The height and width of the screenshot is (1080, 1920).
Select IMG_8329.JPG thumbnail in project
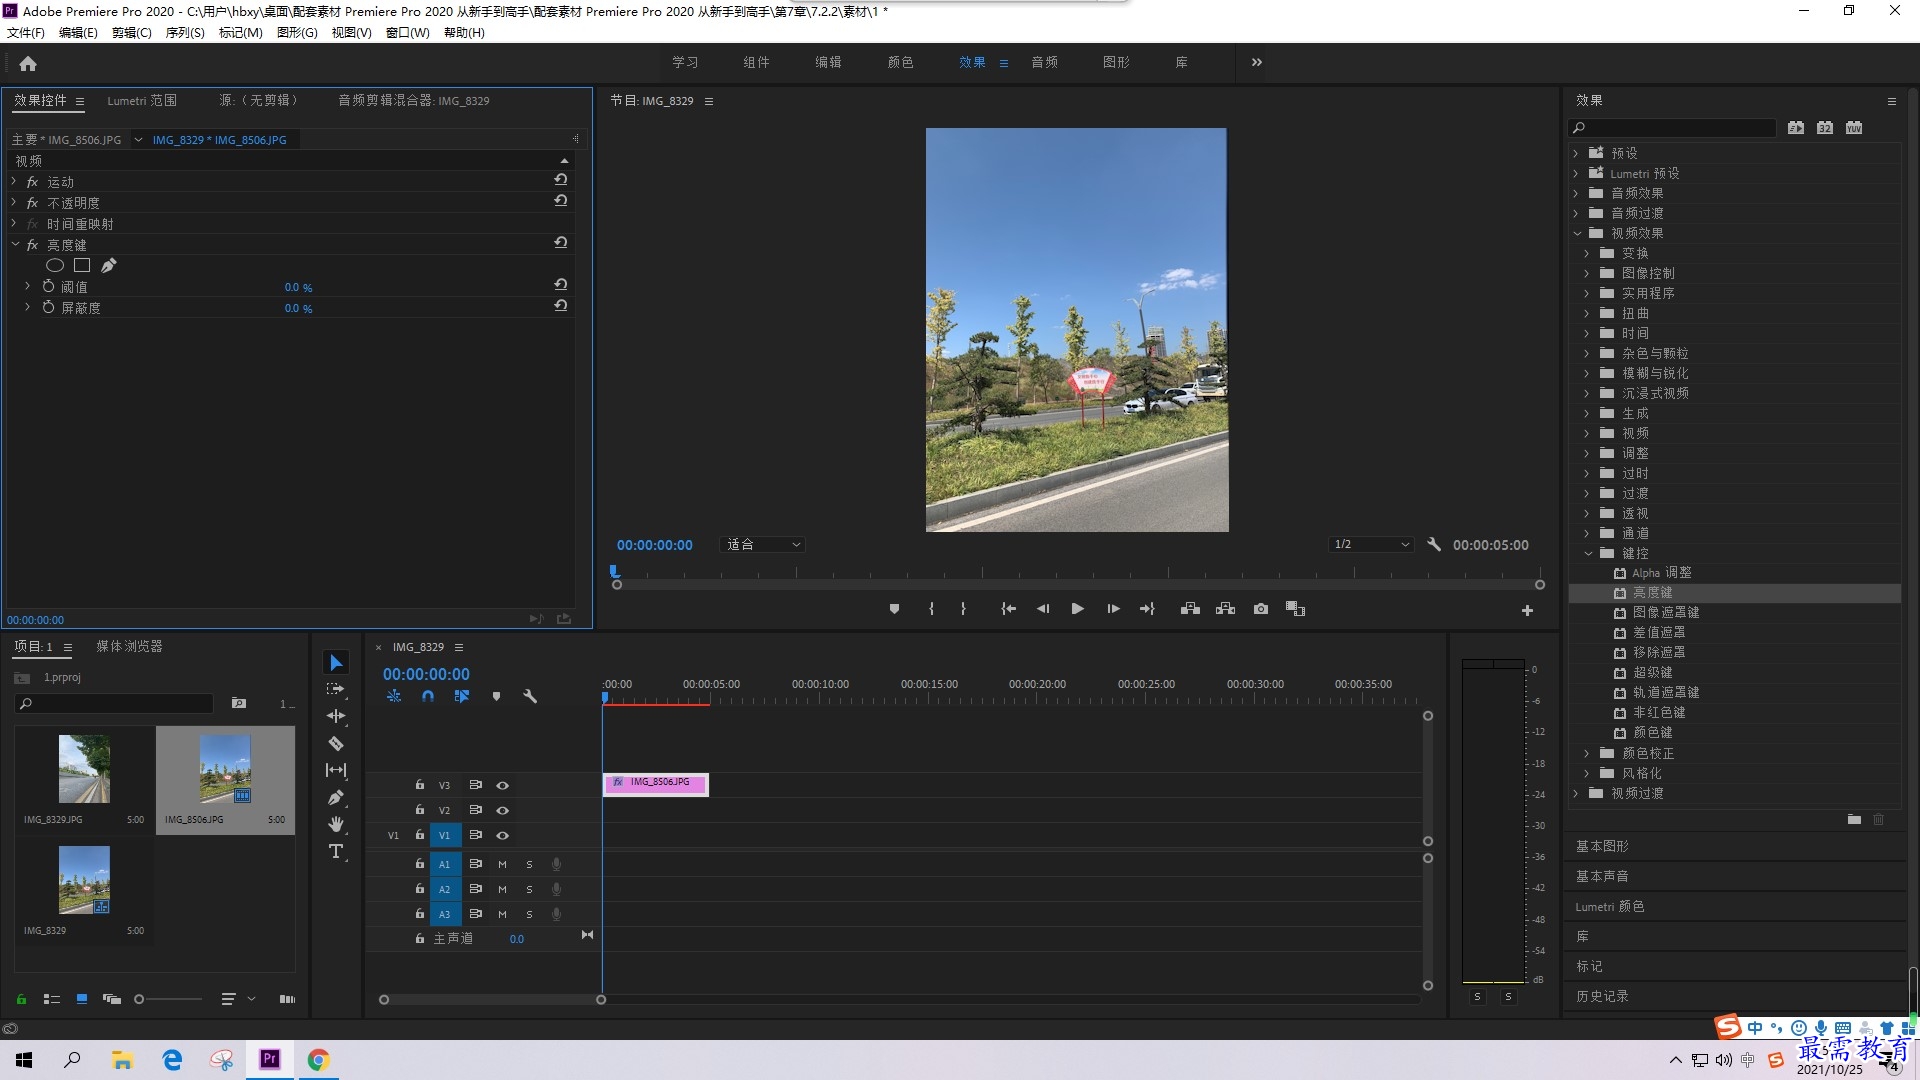(84, 769)
